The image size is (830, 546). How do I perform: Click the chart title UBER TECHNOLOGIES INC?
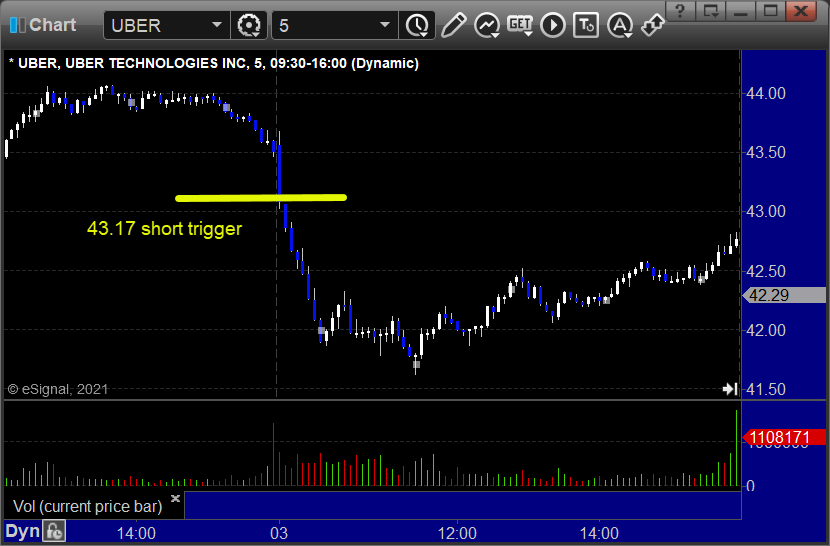click(156, 64)
